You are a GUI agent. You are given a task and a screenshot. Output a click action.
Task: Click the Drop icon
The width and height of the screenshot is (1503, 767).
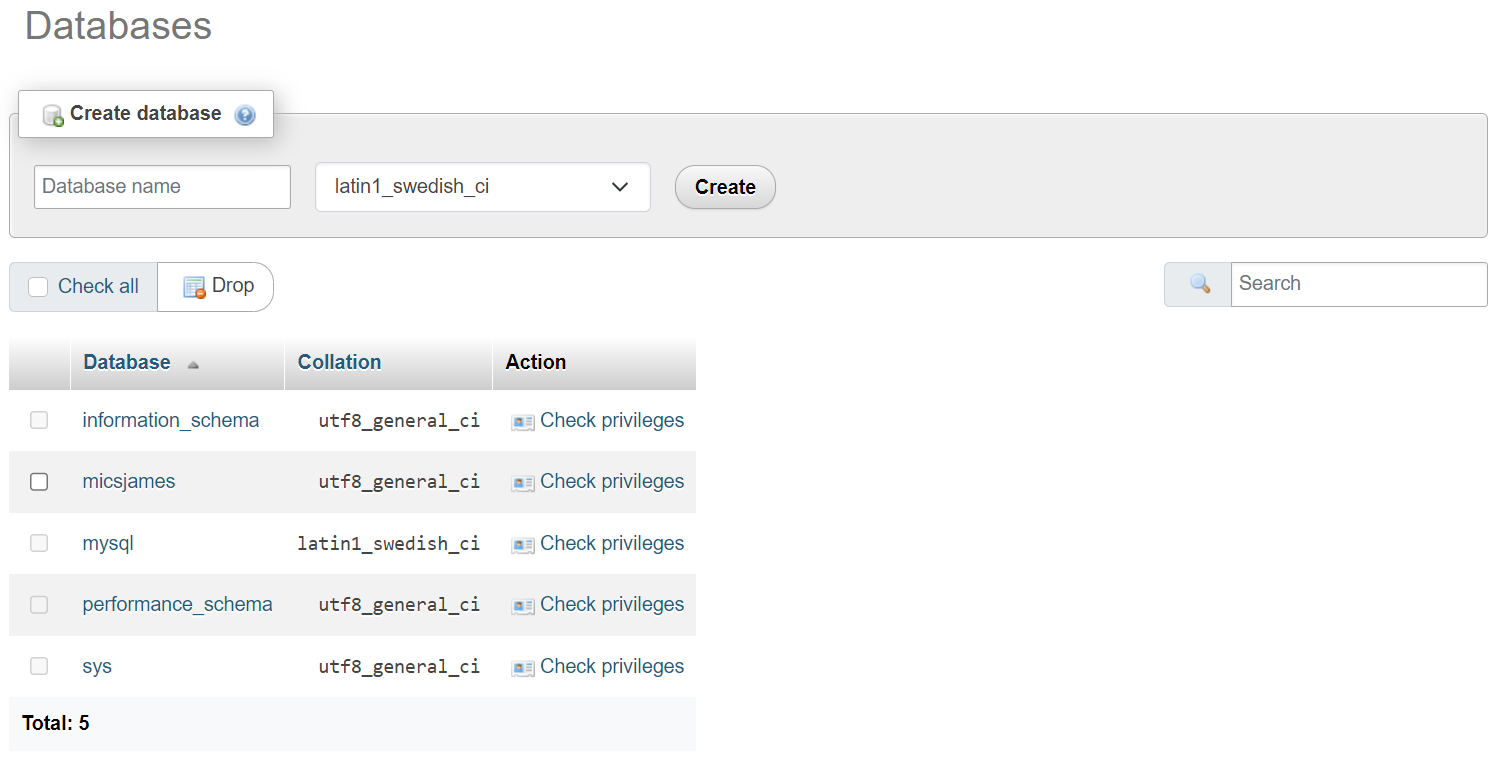pos(193,286)
